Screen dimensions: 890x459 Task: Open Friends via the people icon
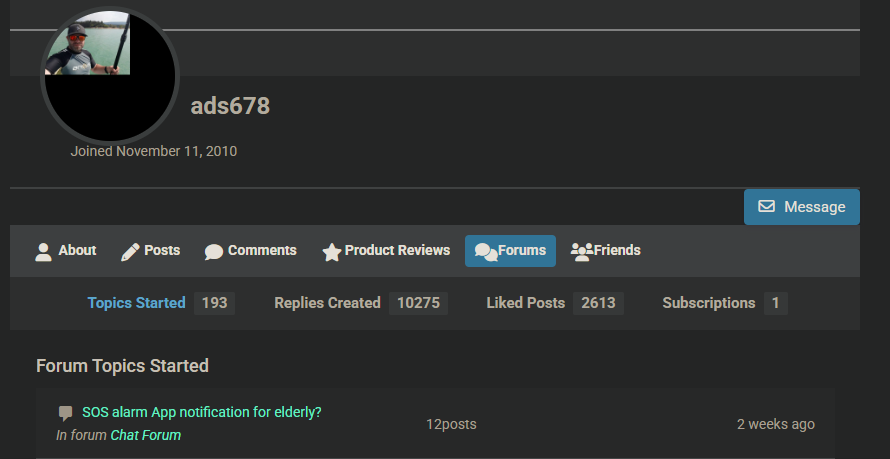point(581,251)
